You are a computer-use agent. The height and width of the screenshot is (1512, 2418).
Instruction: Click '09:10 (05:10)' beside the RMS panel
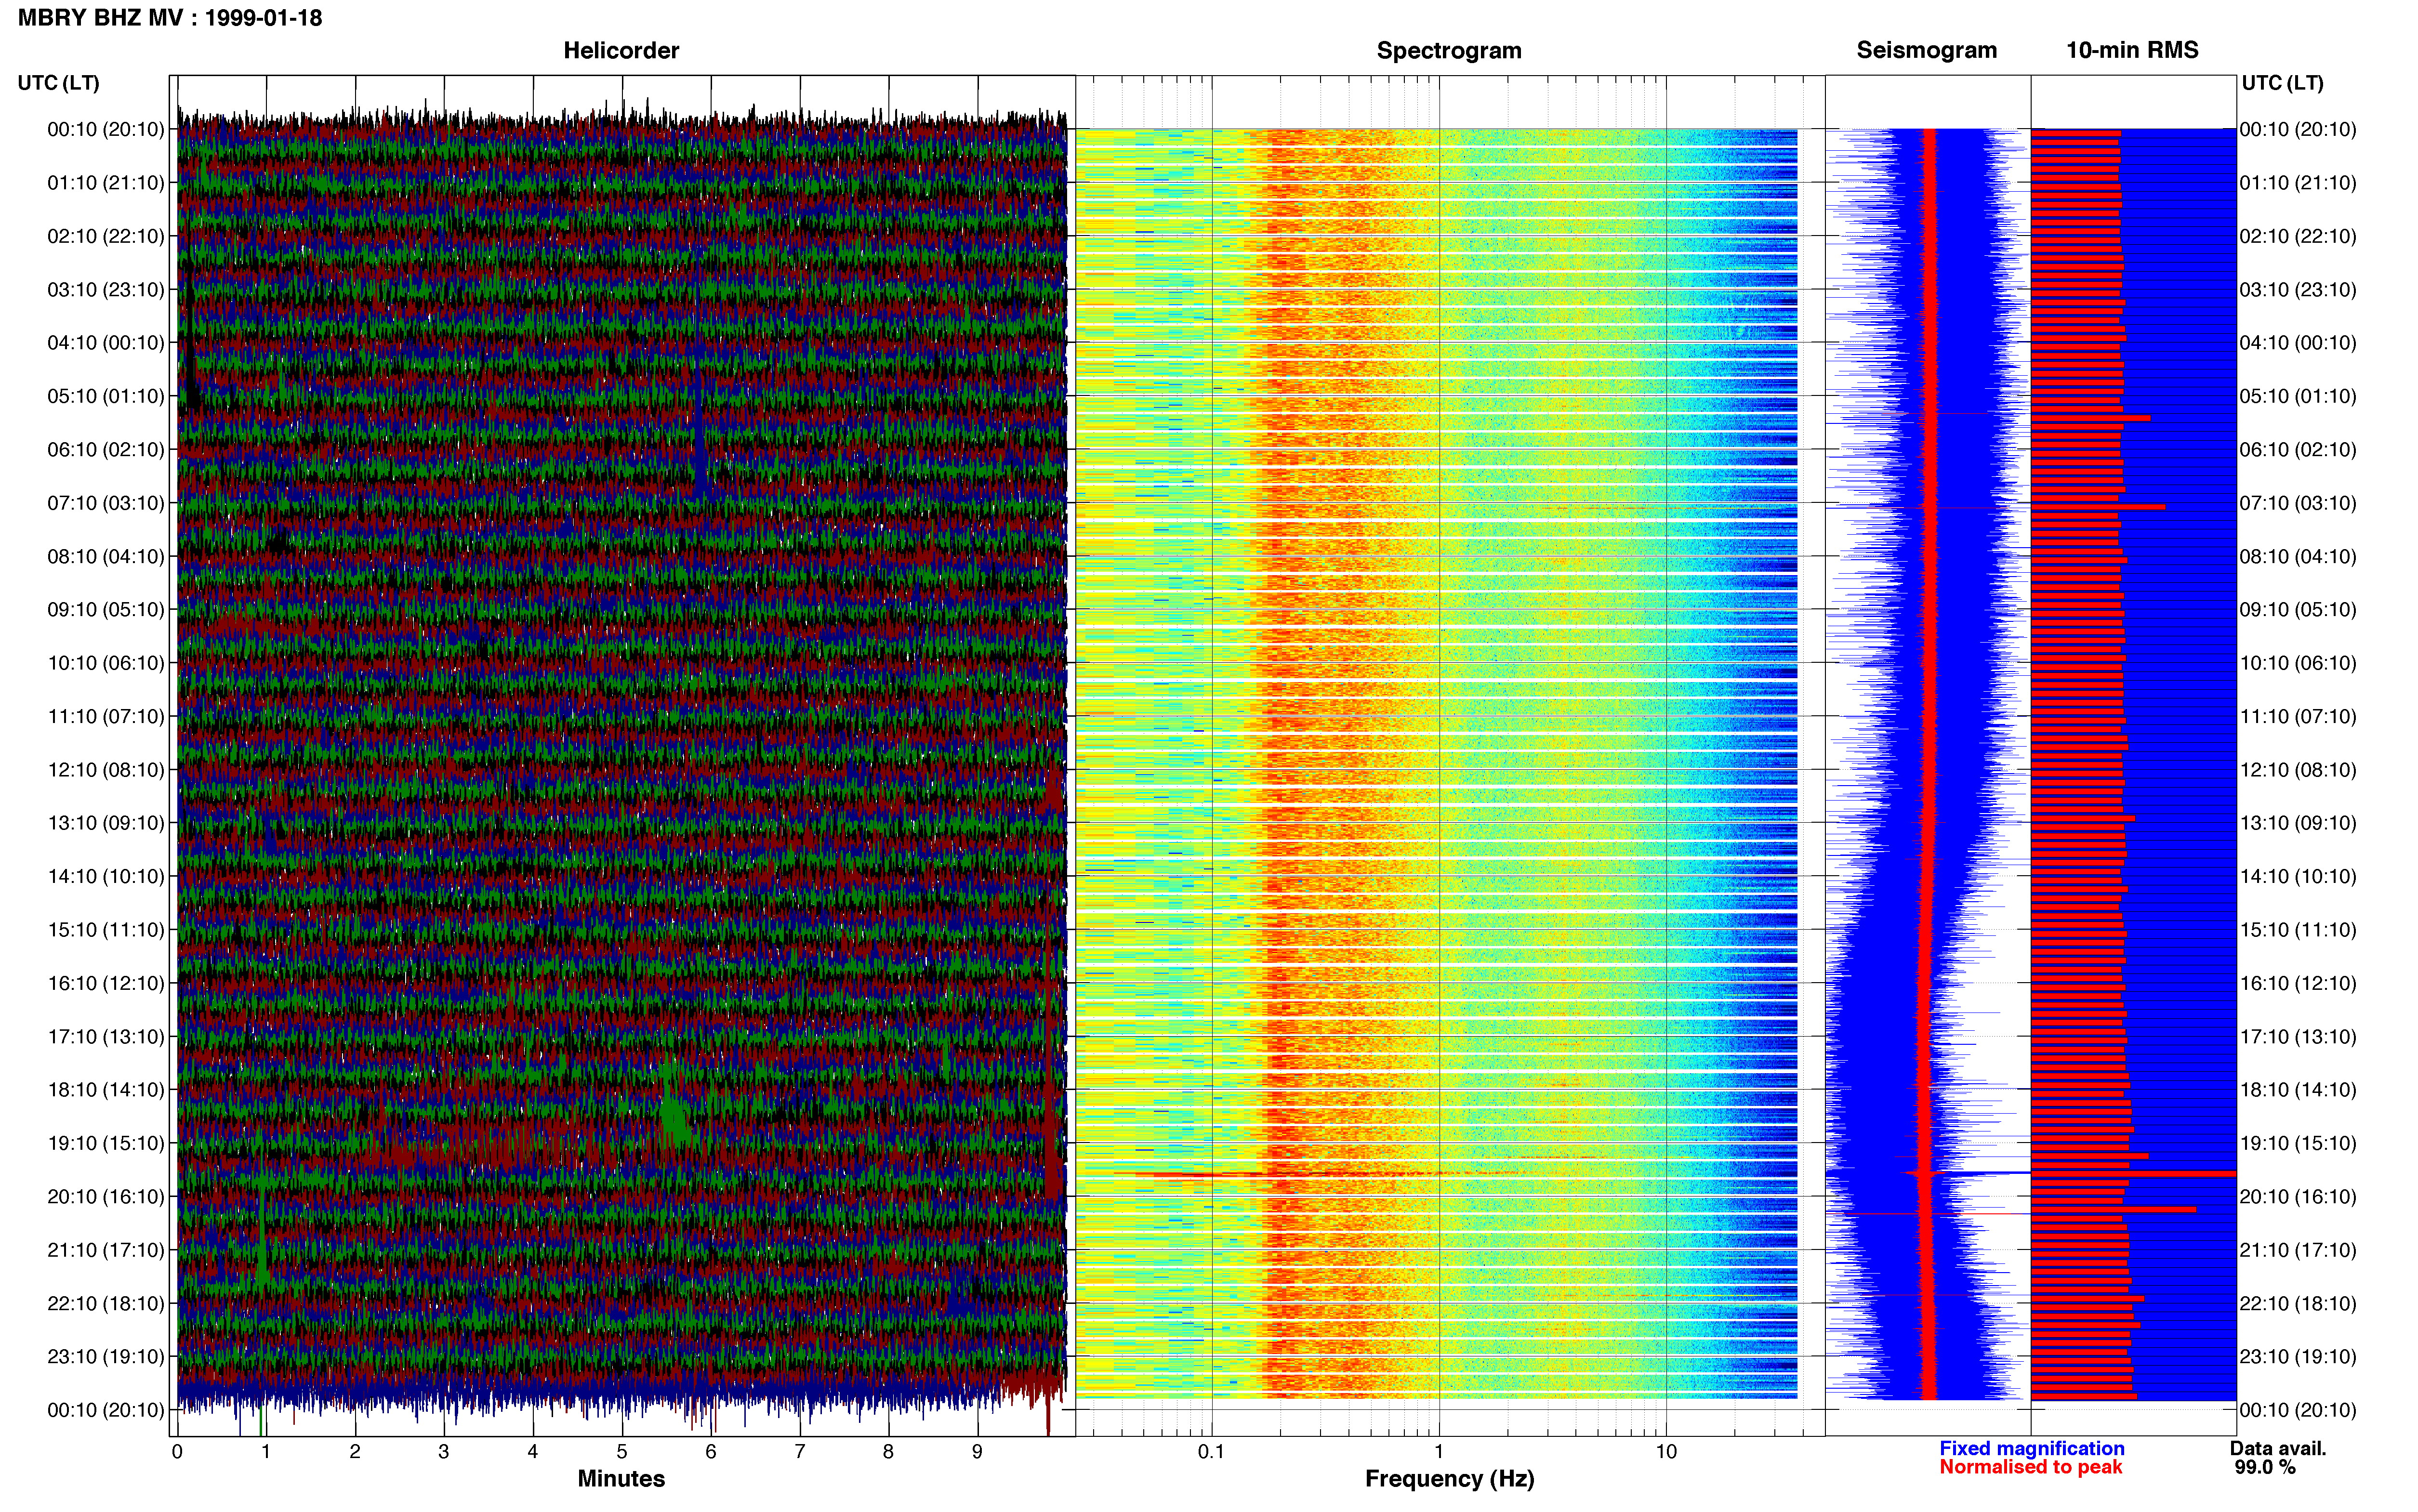tap(2298, 609)
